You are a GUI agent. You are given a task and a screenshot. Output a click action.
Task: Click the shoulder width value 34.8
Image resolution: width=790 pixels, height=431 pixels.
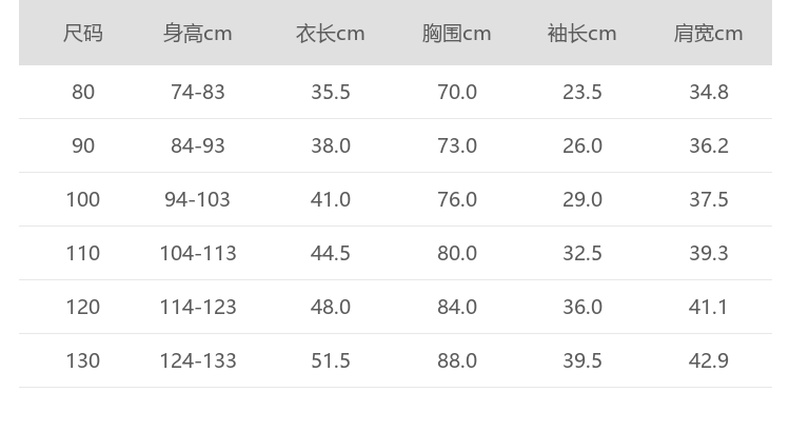click(x=708, y=92)
